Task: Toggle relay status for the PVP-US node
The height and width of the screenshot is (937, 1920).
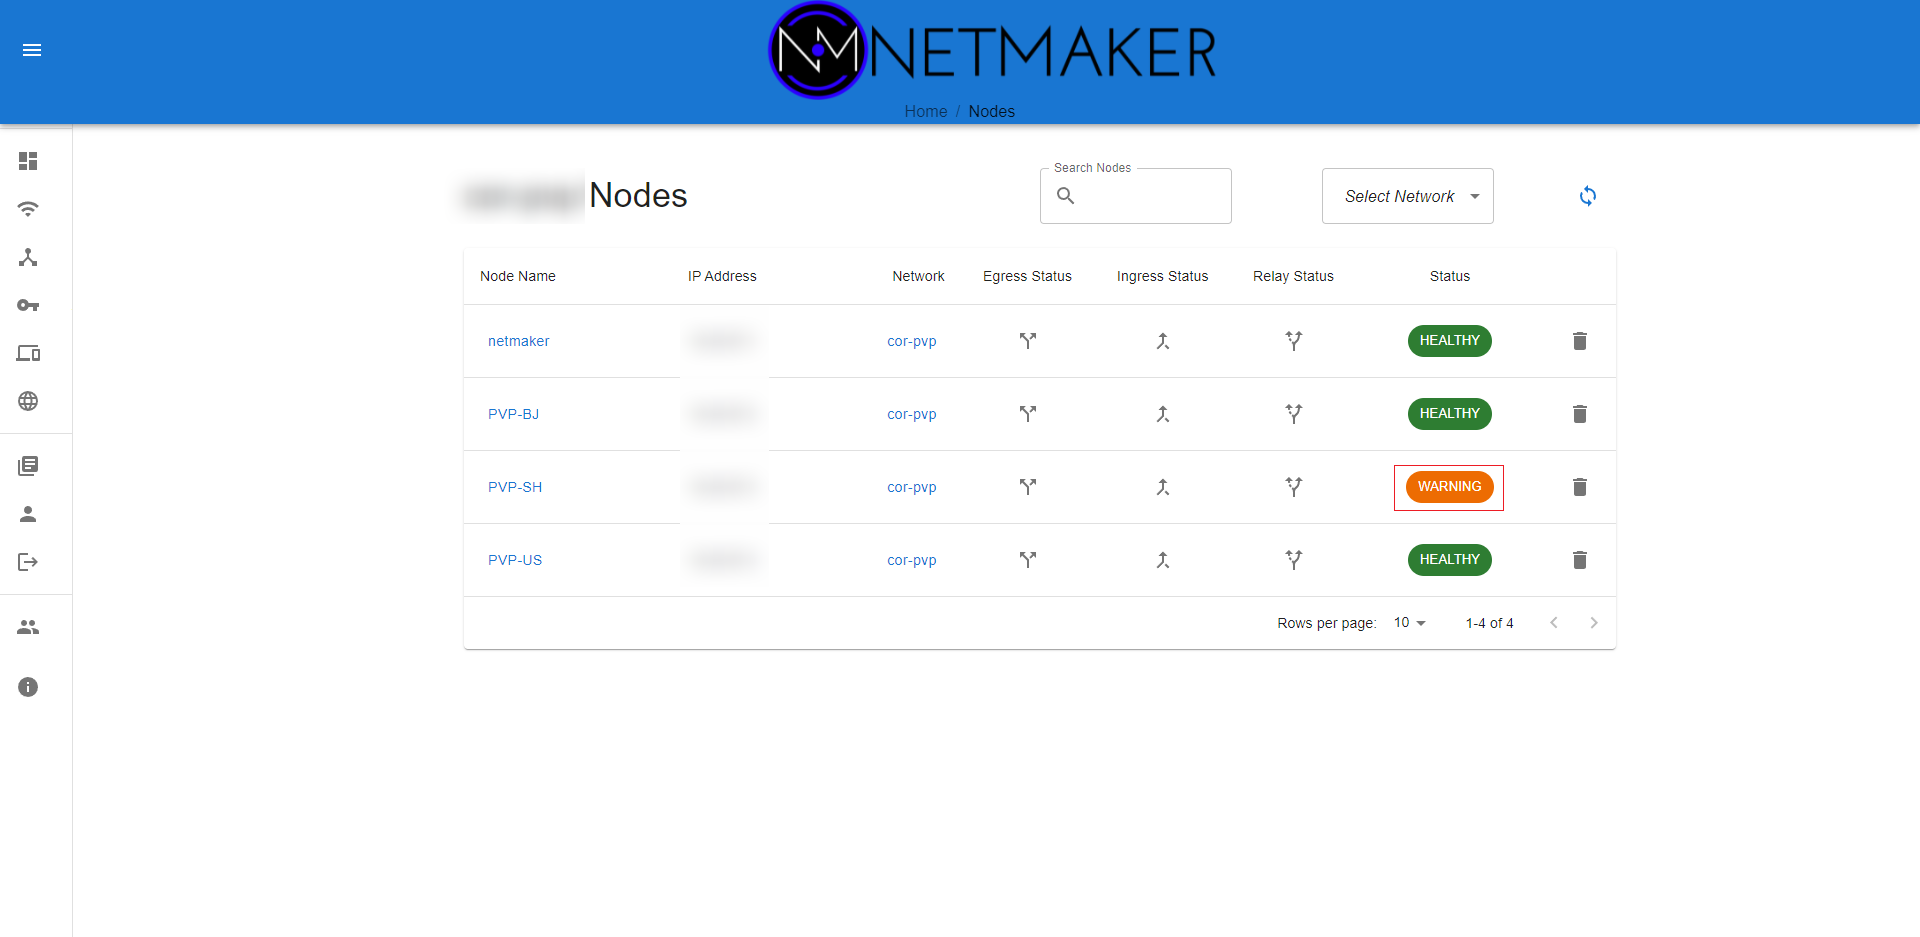Action: click(x=1293, y=560)
